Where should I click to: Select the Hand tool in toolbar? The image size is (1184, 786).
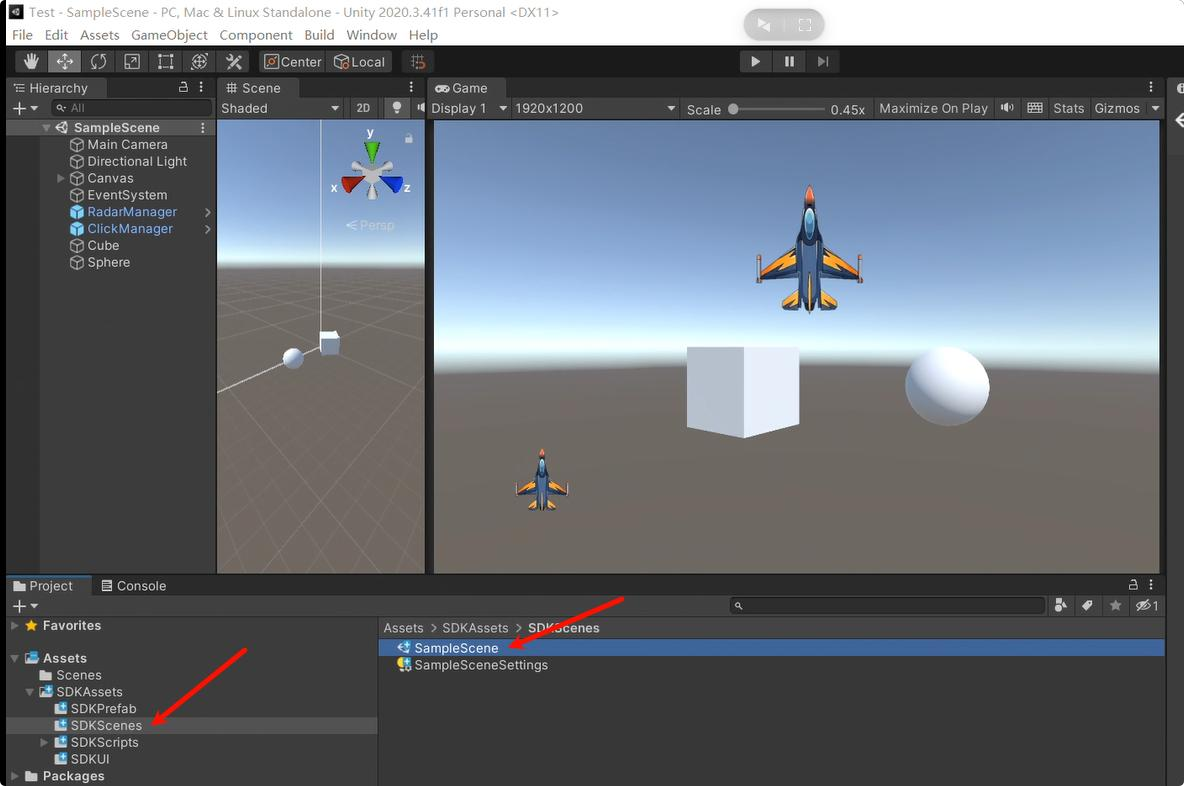pyautogui.click(x=31, y=62)
